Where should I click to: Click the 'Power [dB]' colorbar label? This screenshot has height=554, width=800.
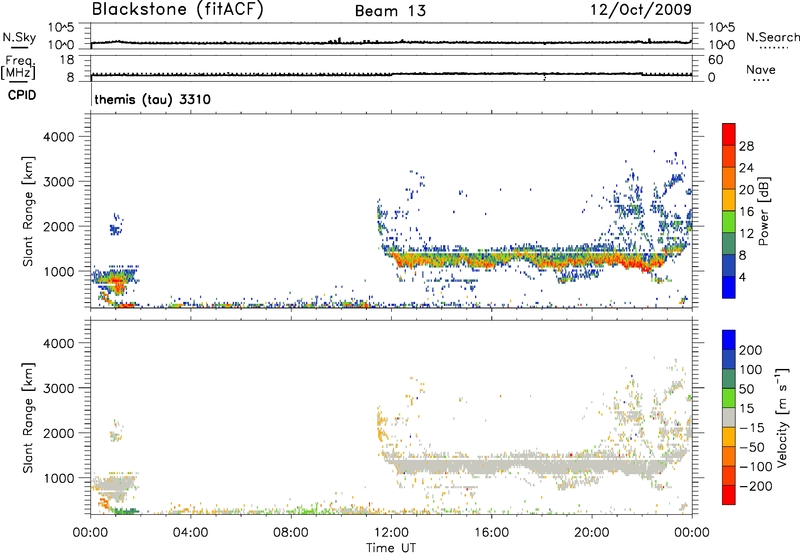pyautogui.click(x=763, y=211)
